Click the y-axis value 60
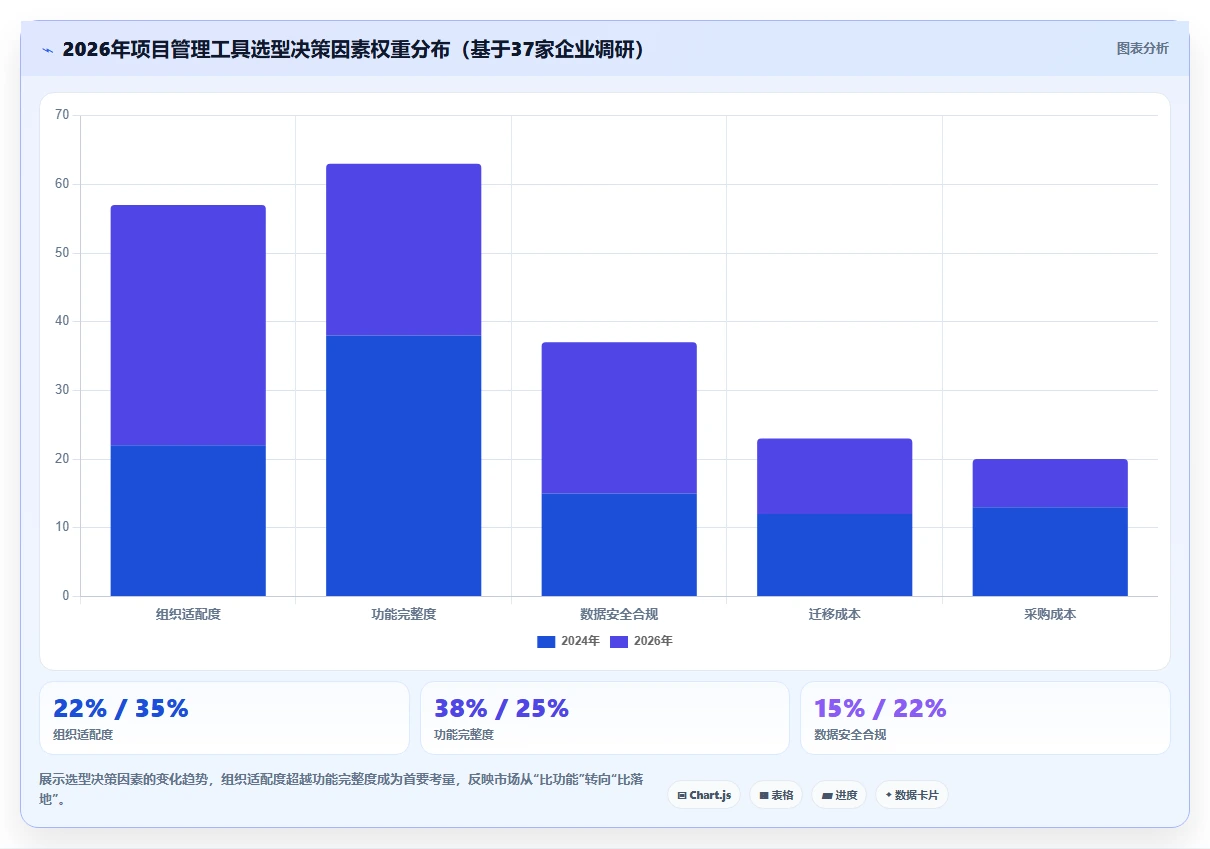 pos(63,184)
